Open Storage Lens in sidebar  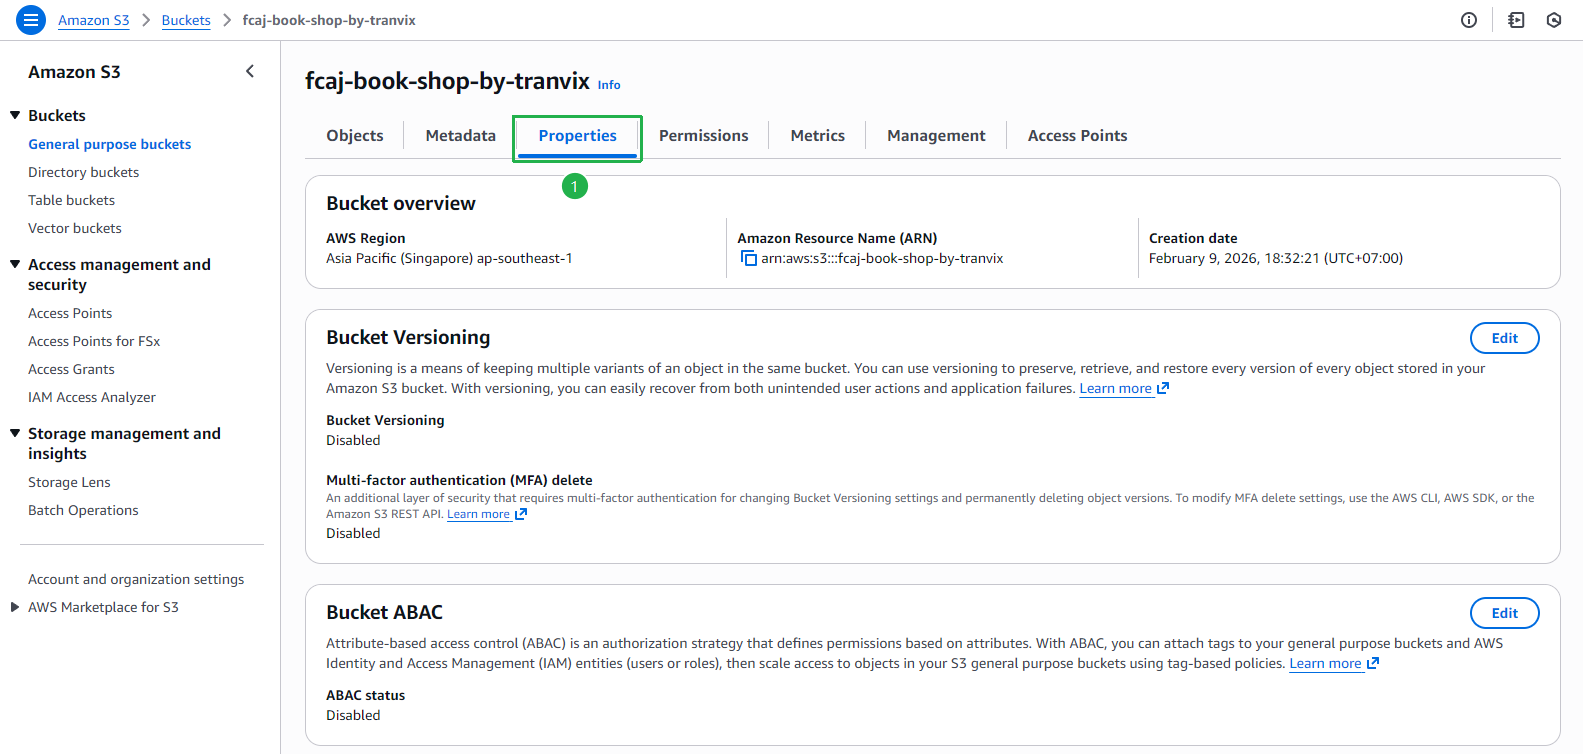70,482
